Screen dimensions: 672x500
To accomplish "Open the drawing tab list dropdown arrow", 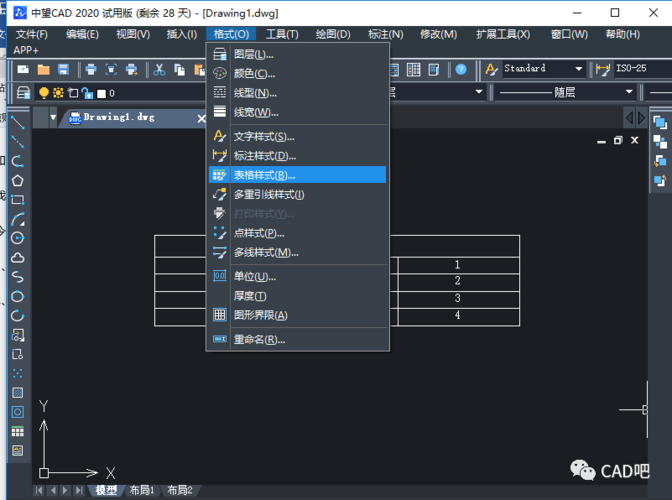I will 53,117.
